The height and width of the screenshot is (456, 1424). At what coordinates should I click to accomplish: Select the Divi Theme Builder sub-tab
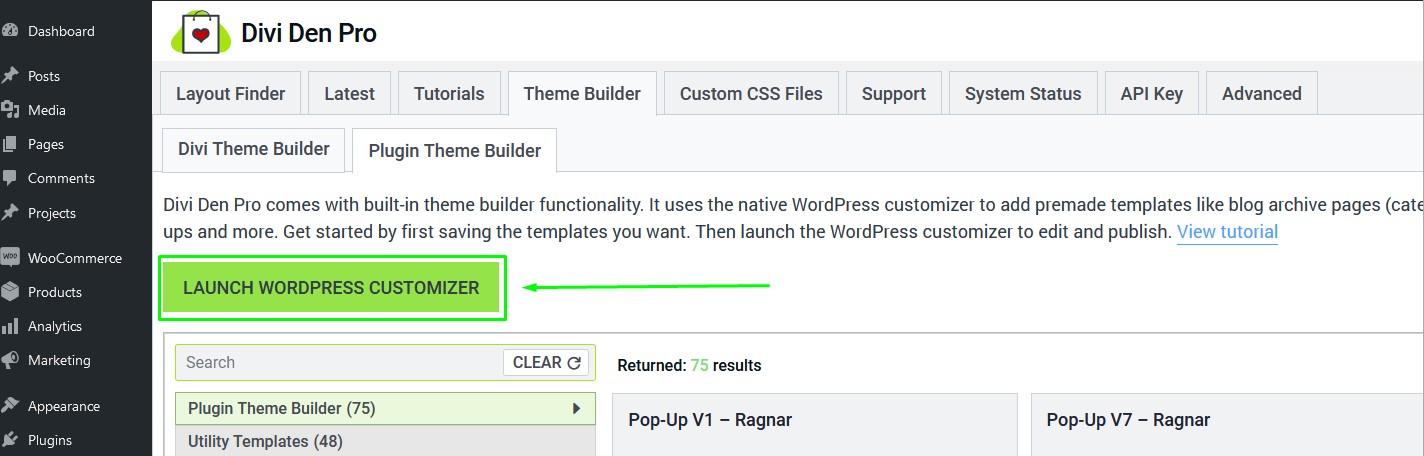[x=253, y=149]
